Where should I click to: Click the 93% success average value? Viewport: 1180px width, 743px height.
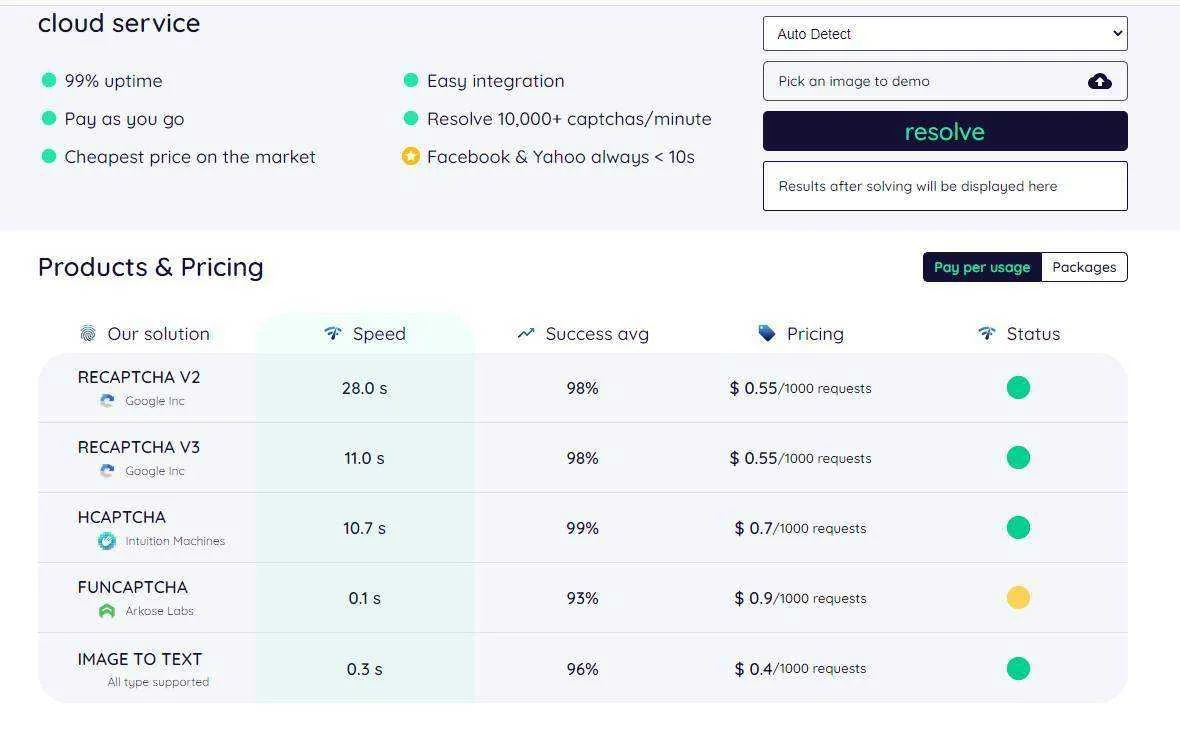click(x=582, y=598)
